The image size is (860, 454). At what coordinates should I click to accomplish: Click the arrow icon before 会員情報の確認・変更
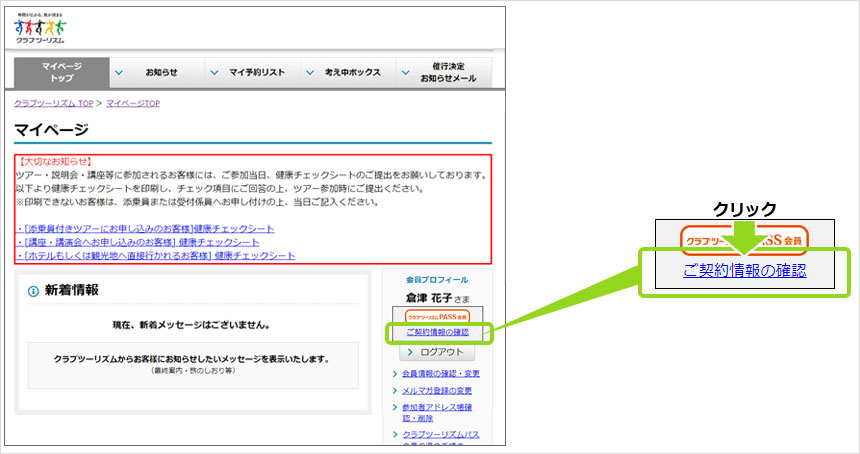coord(396,375)
